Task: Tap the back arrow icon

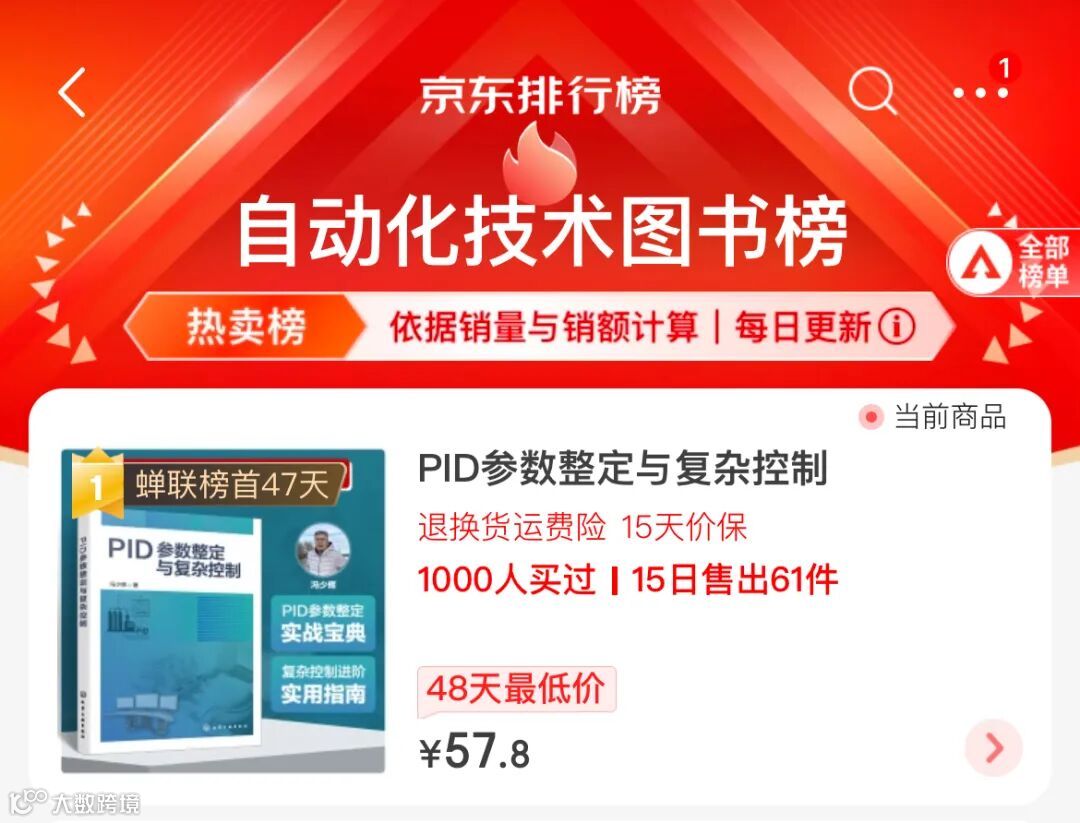Action: point(72,92)
